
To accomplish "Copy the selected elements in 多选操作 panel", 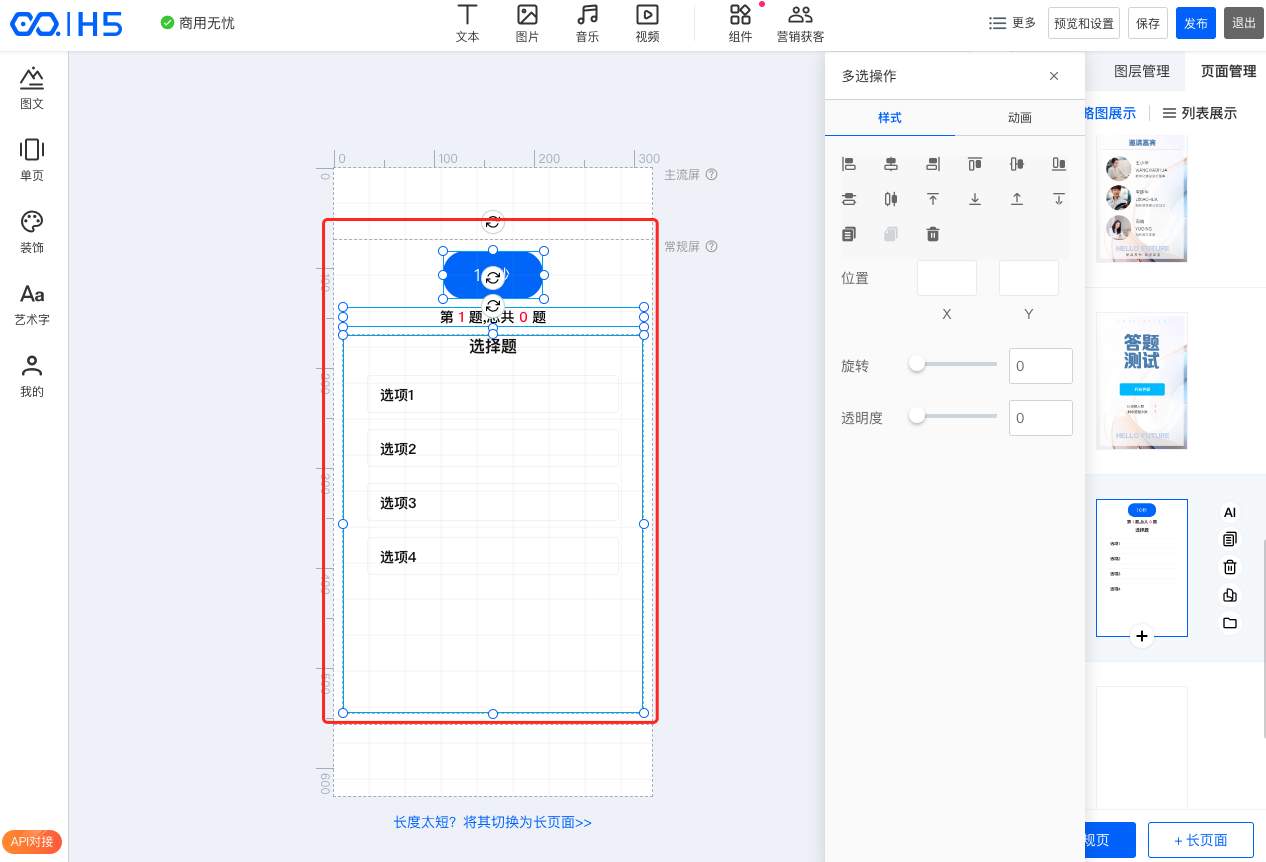I will [x=849, y=234].
